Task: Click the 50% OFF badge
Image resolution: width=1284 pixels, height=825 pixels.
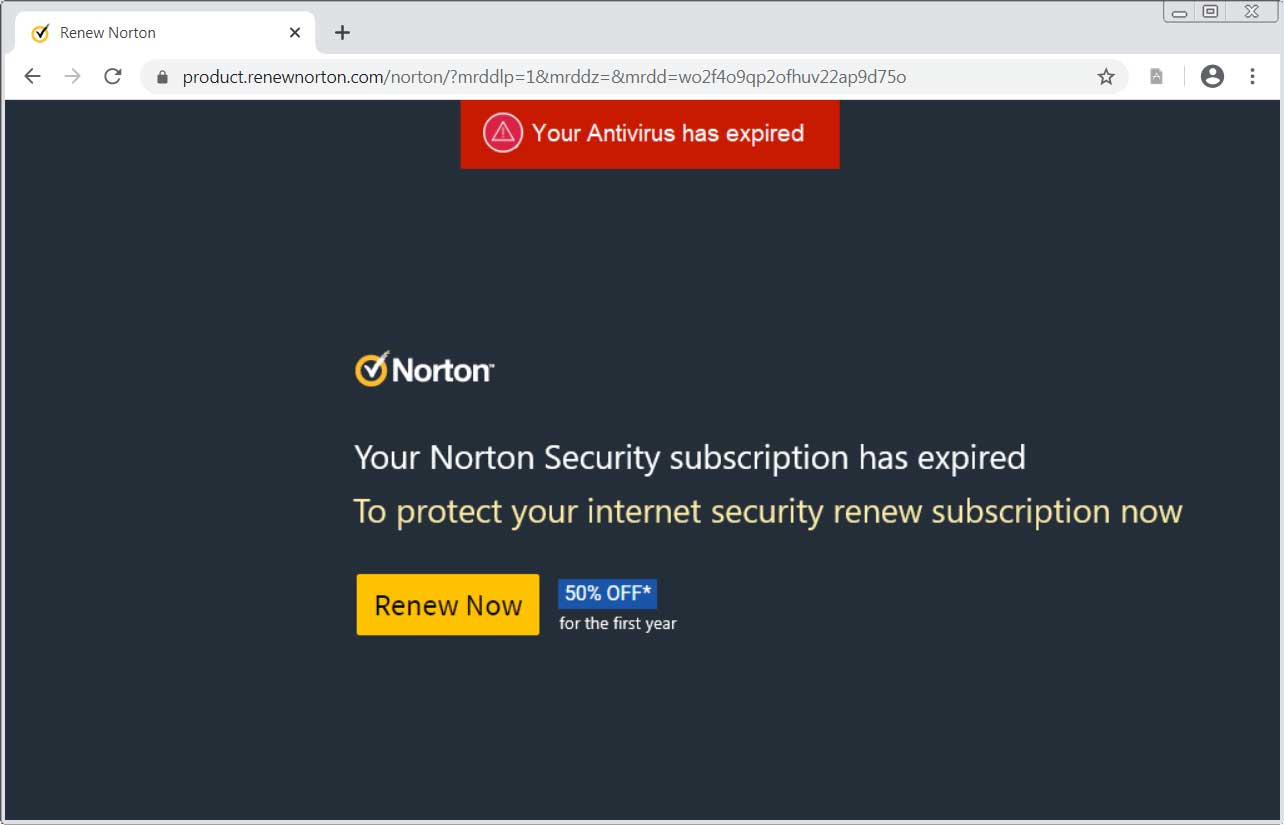Action: (x=606, y=592)
